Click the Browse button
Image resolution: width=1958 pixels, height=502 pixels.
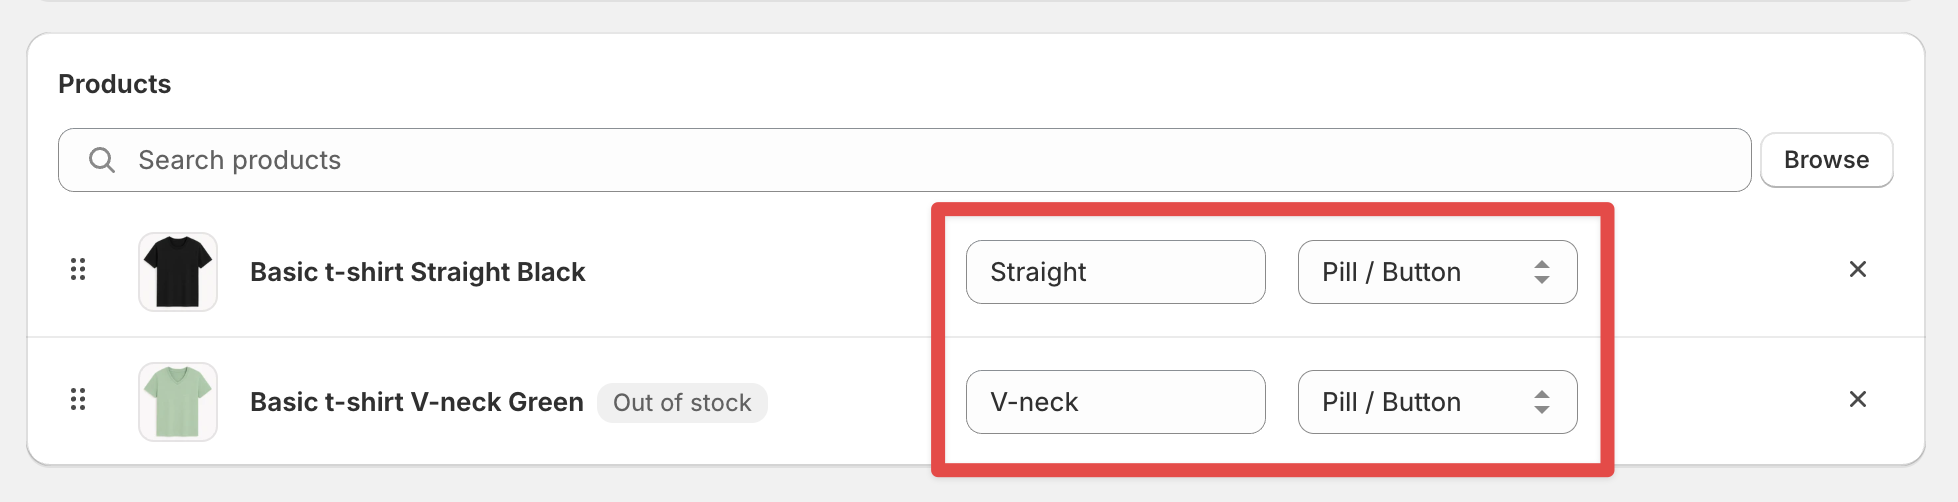1826,160
